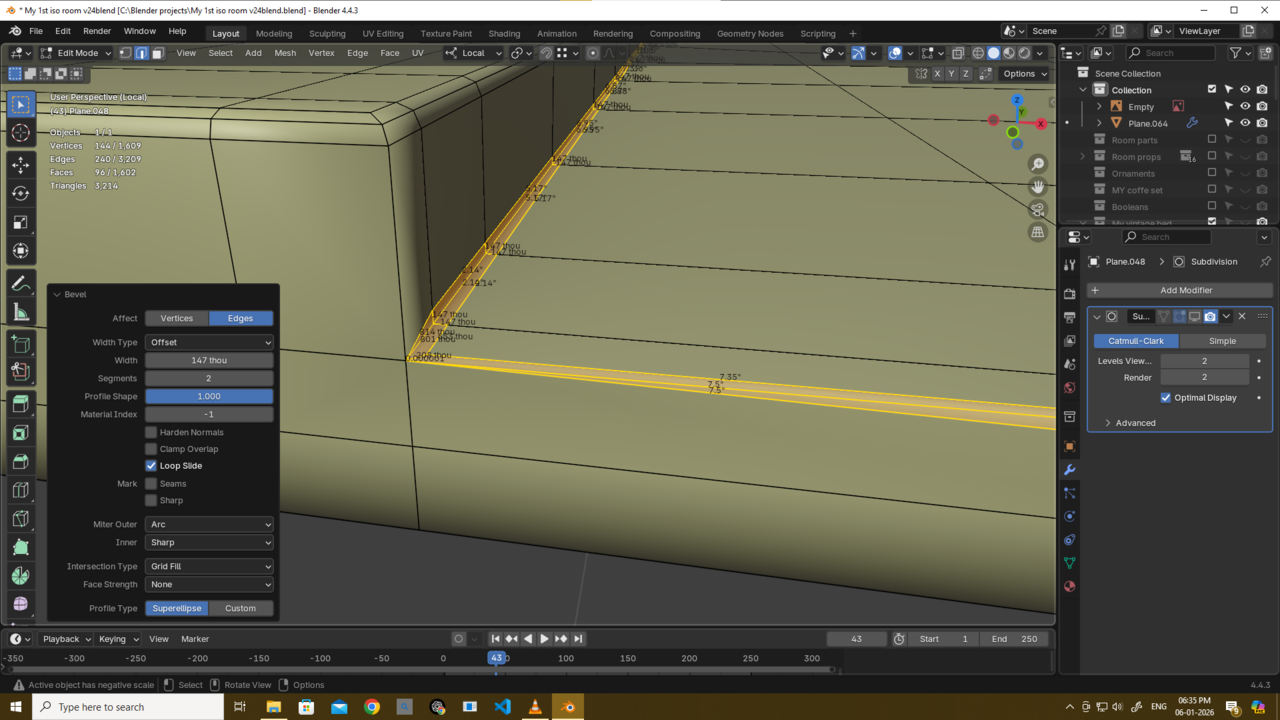1280x720 pixels.
Task: Activate the Rotate tool
Action: (20, 193)
